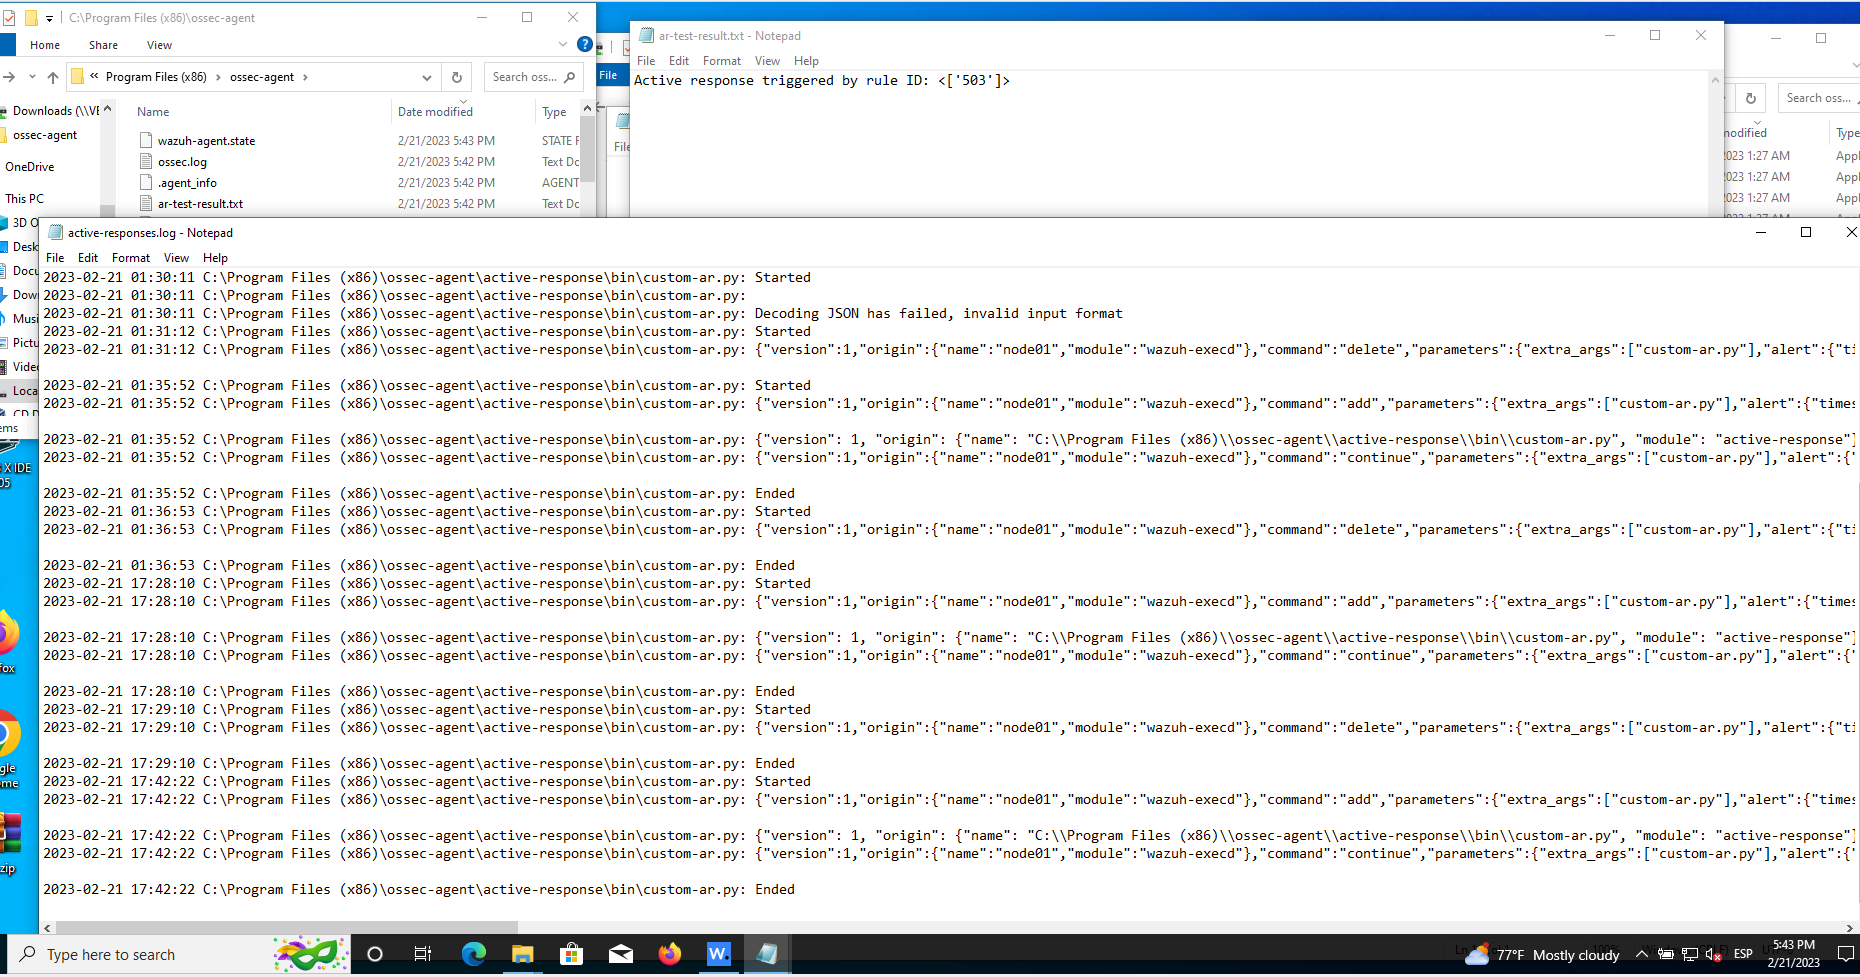Click the refresh icon in the address bar

[457, 77]
